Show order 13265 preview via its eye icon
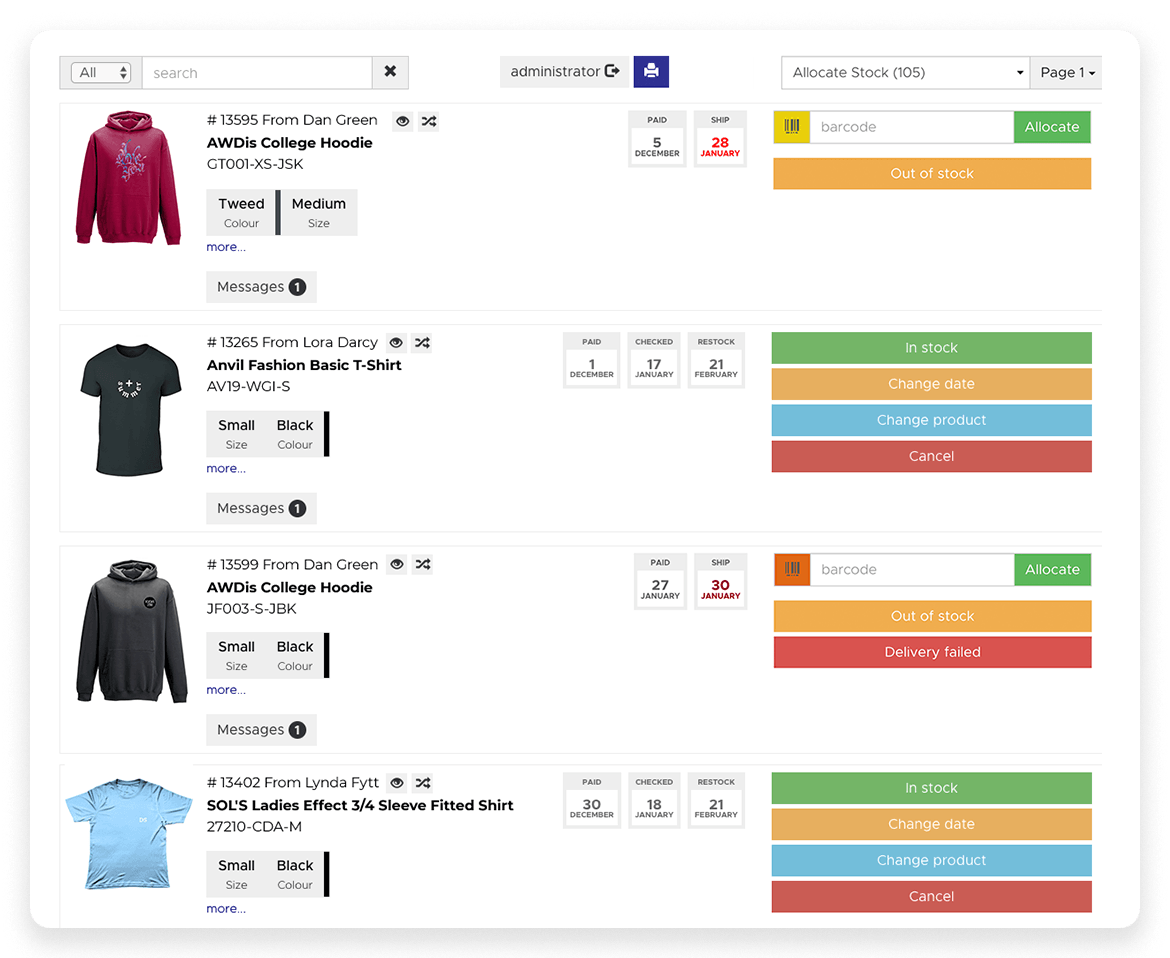 pos(396,342)
